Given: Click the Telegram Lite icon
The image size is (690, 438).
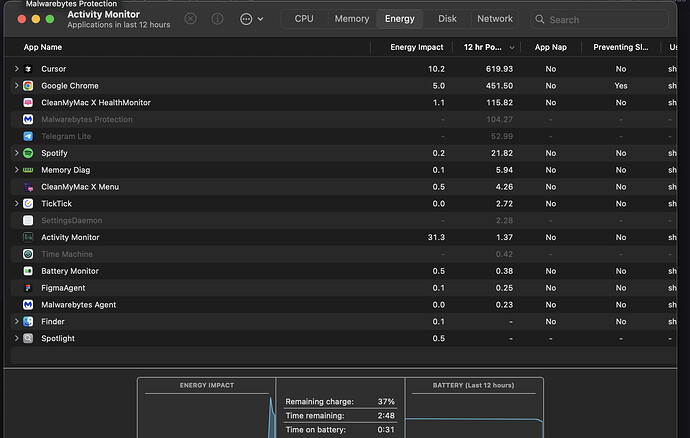Looking at the screenshot, I should (x=28, y=136).
